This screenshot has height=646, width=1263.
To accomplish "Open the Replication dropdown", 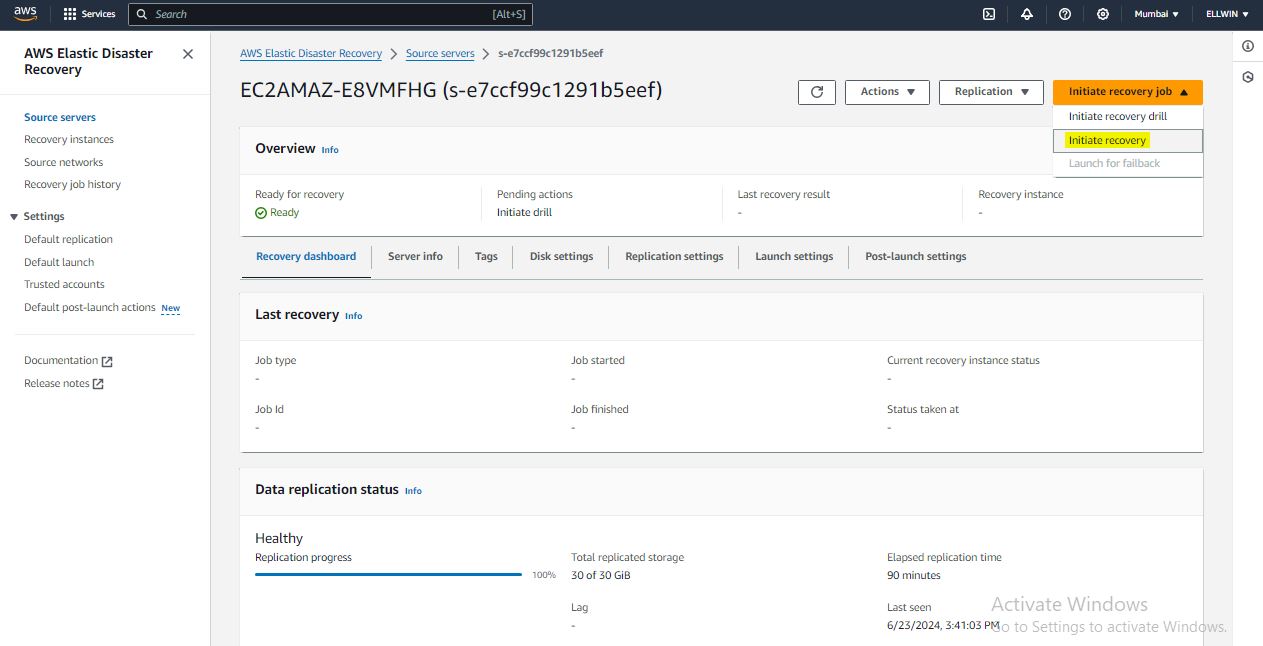I will [x=991, y=92].
